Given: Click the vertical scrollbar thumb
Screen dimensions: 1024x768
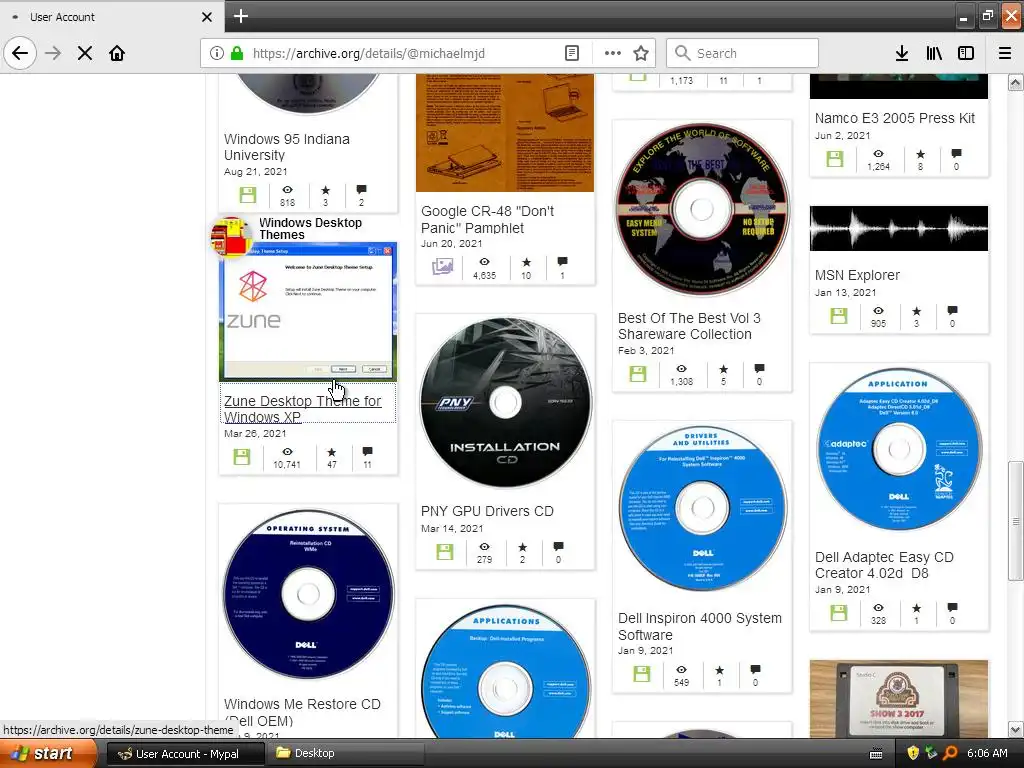Looking at the screenshot, I should coord(1016,520).
